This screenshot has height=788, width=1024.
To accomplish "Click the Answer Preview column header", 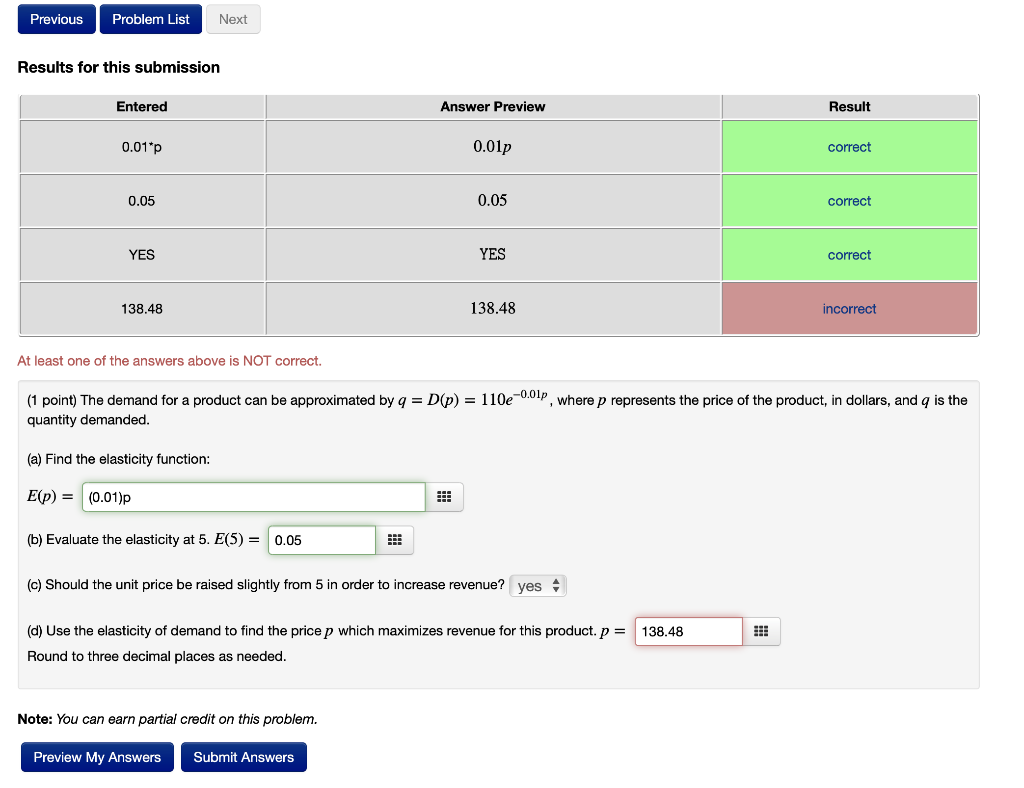I will tap(492, 107).
